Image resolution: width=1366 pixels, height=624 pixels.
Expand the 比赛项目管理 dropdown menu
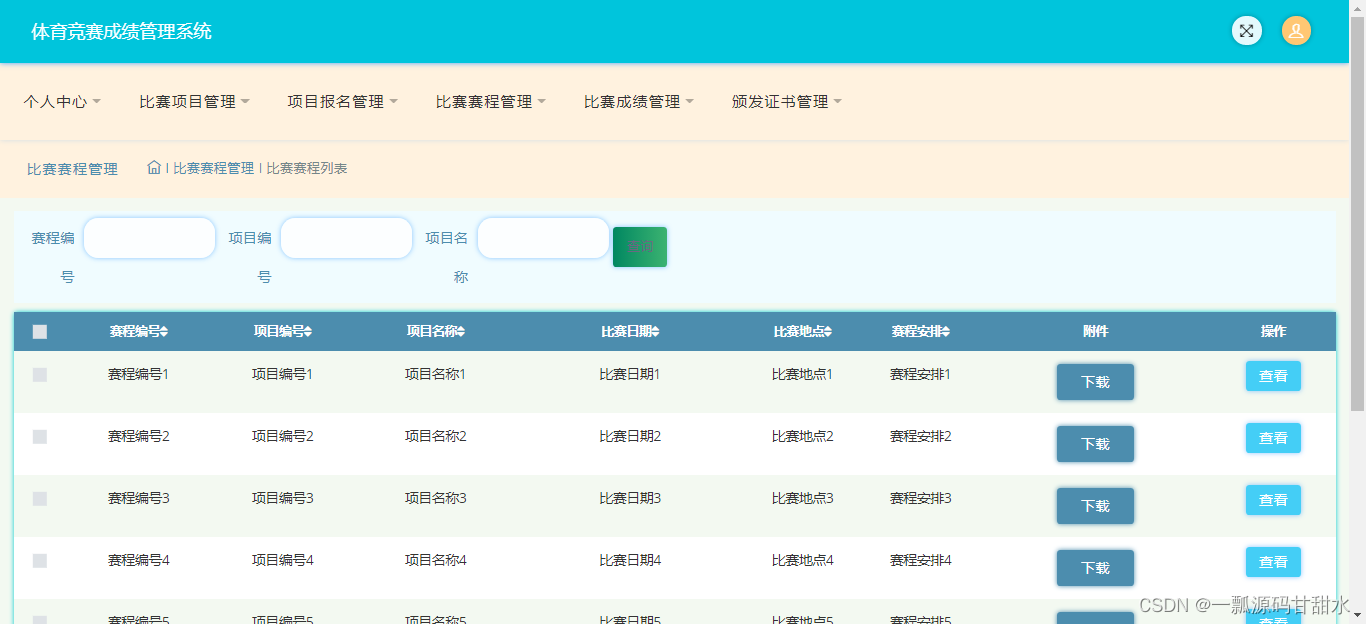(195, 101)
